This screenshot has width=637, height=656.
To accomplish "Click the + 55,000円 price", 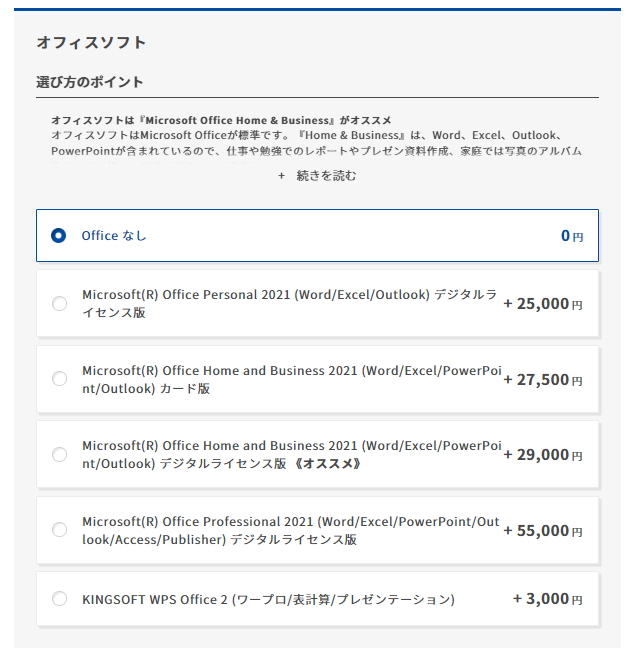I will pos(543,530).
